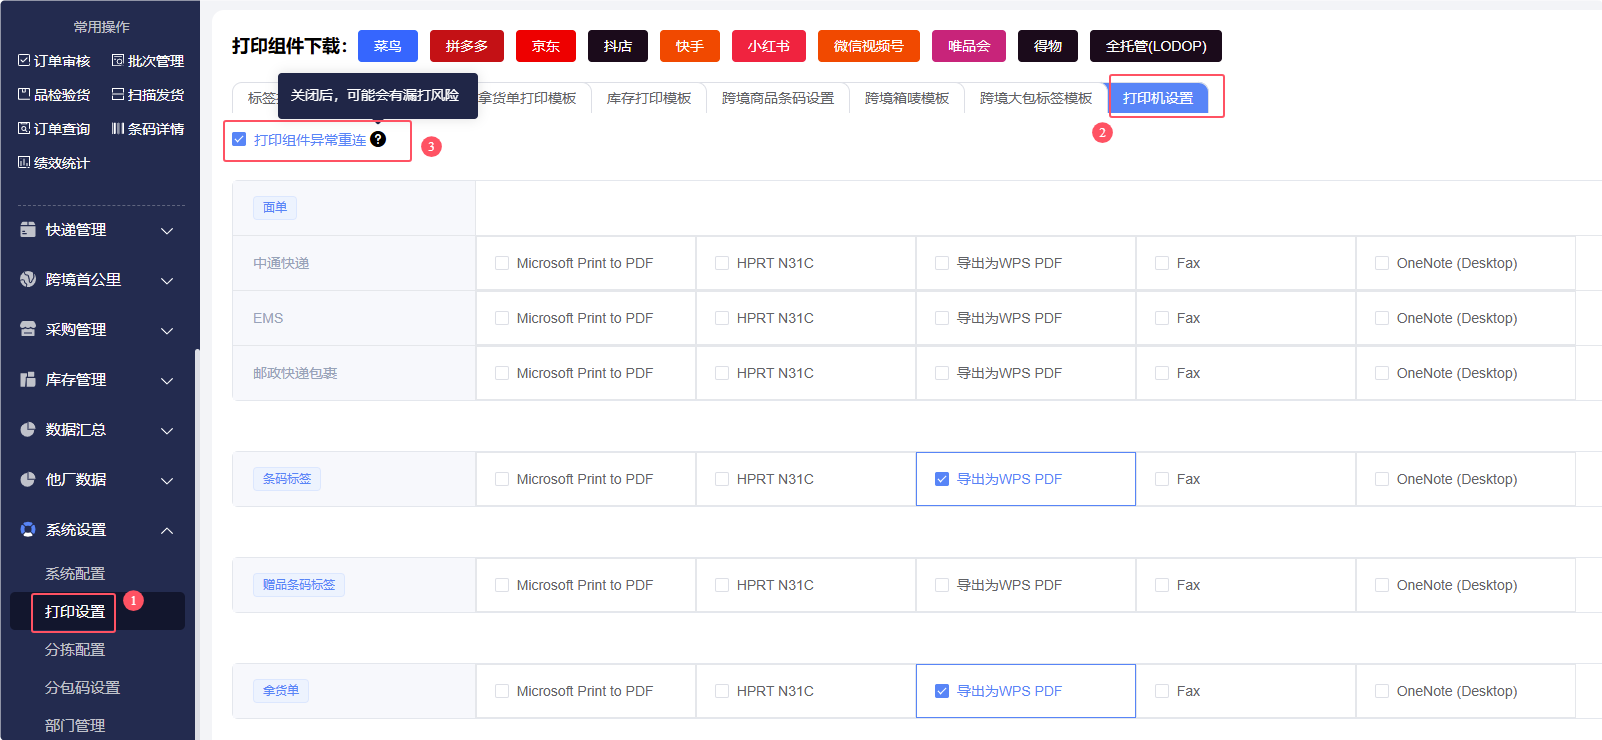Open the 跨境商品条码设置 tab
The width and height of the screenshot is (1602, 740).
[x=778, y=98]
